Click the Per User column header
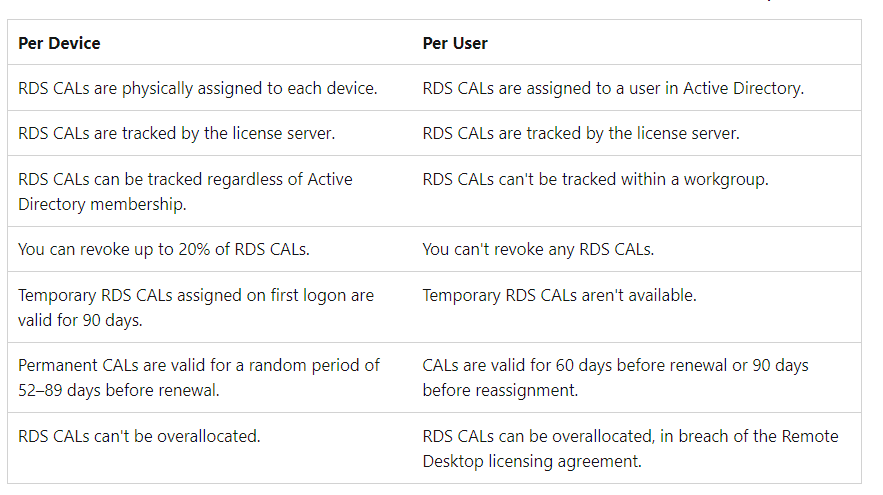The height and width of the screenshot is (495, 883). click(455, 44)
